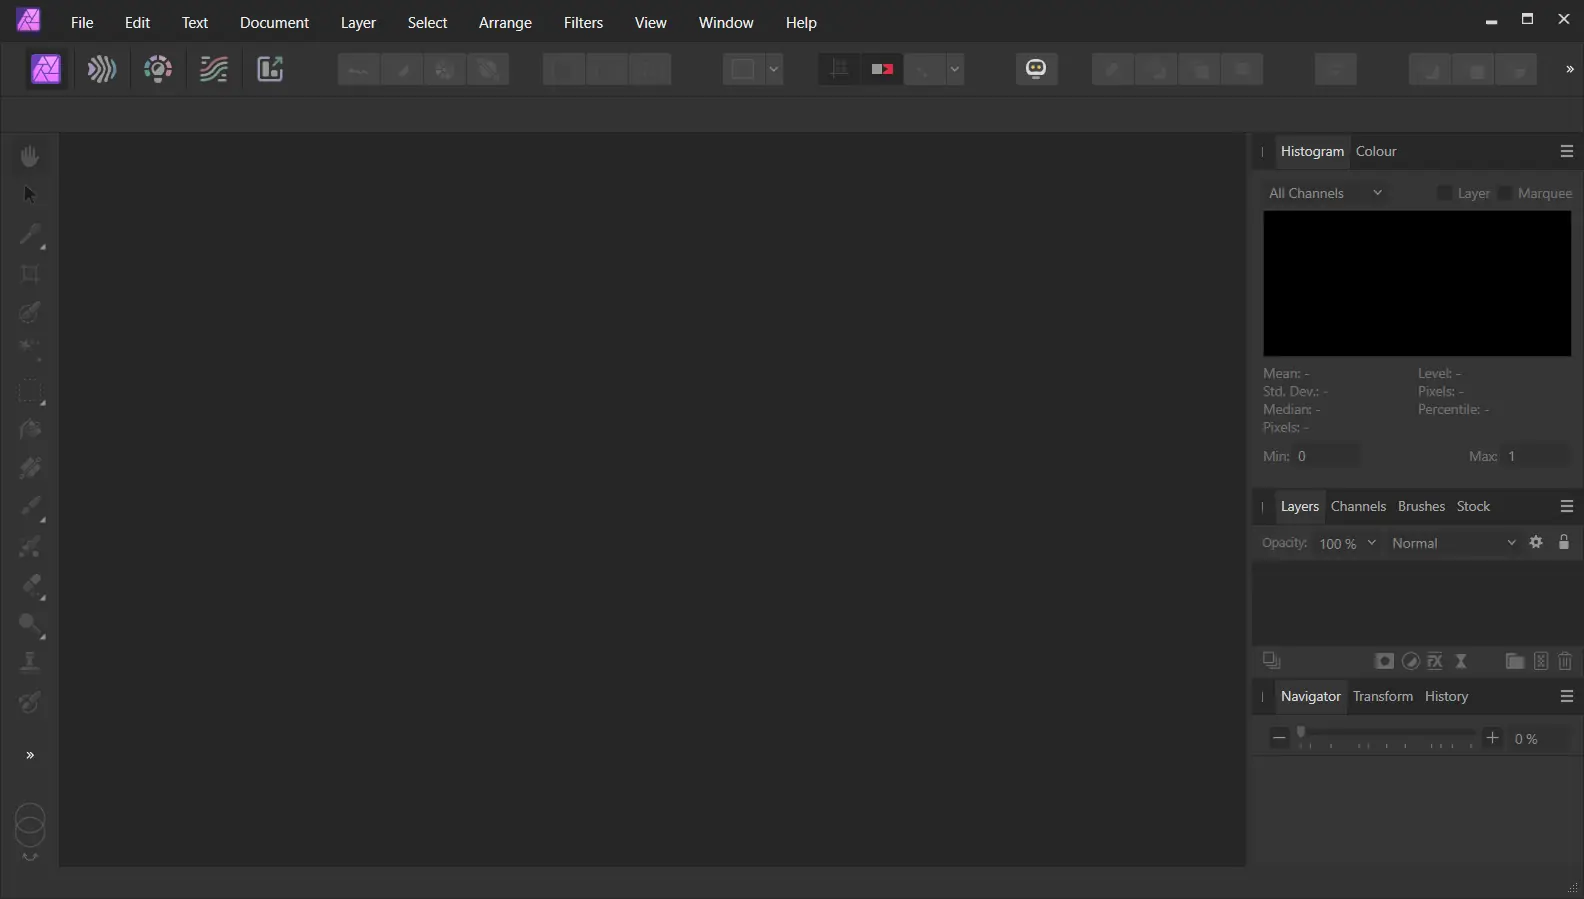Click Adjustments icon in Layers panel
The image size is (1584, 899).
(x=1410, y=661)
